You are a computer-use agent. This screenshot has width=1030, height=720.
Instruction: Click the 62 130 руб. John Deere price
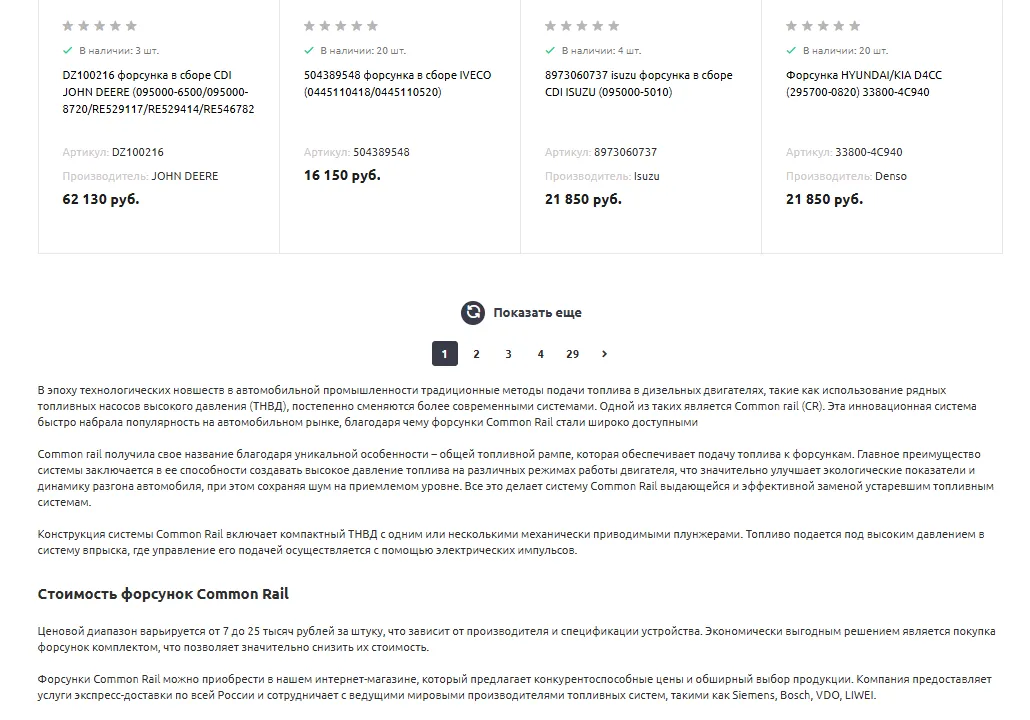pyautogui.click(x=101, y=199)
